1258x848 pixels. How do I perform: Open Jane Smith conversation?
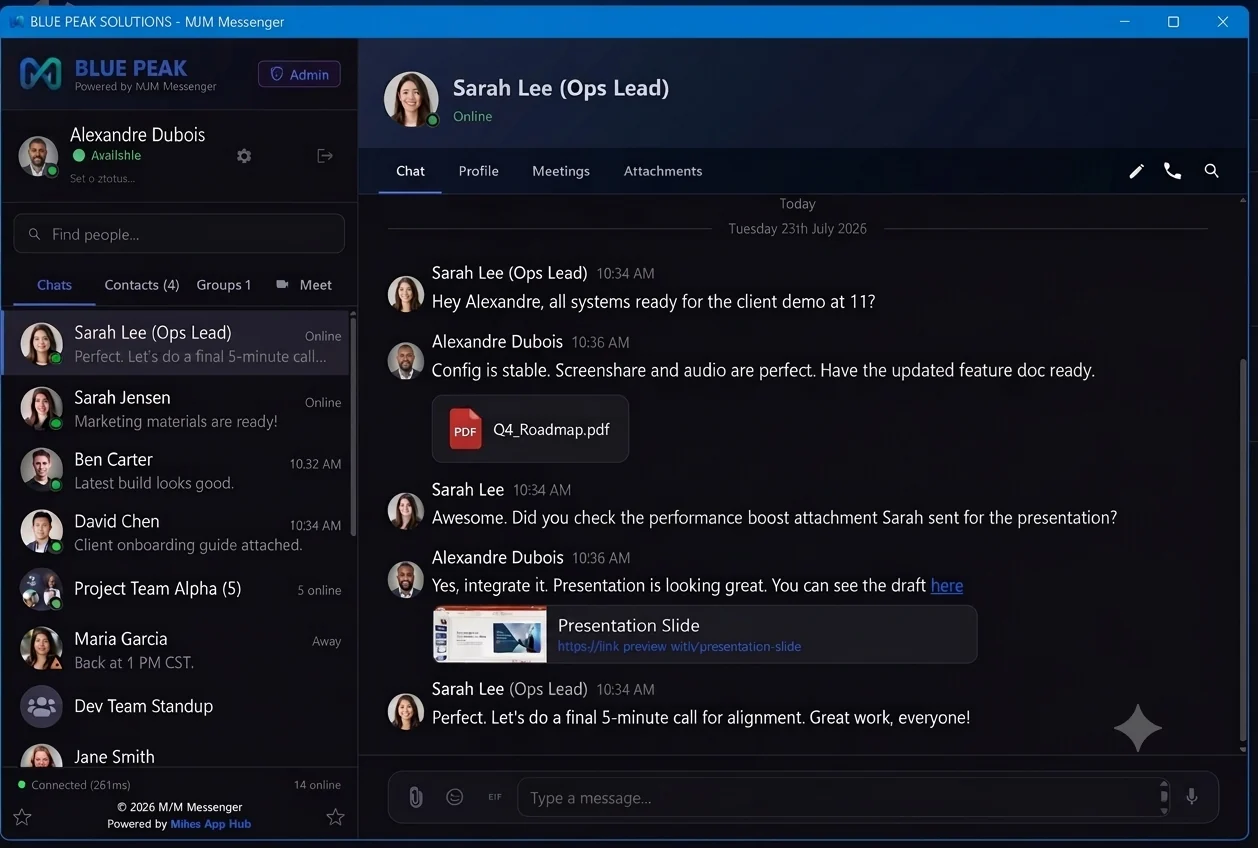point(175,754)
